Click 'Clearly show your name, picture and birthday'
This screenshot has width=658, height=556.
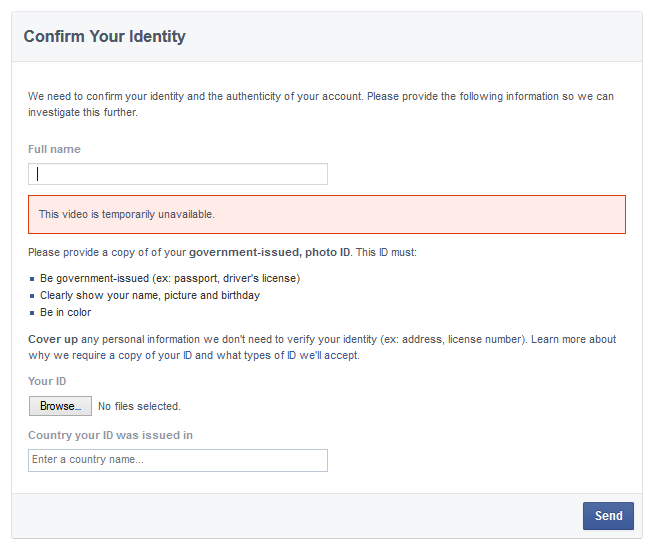click(x=150, y=295)
